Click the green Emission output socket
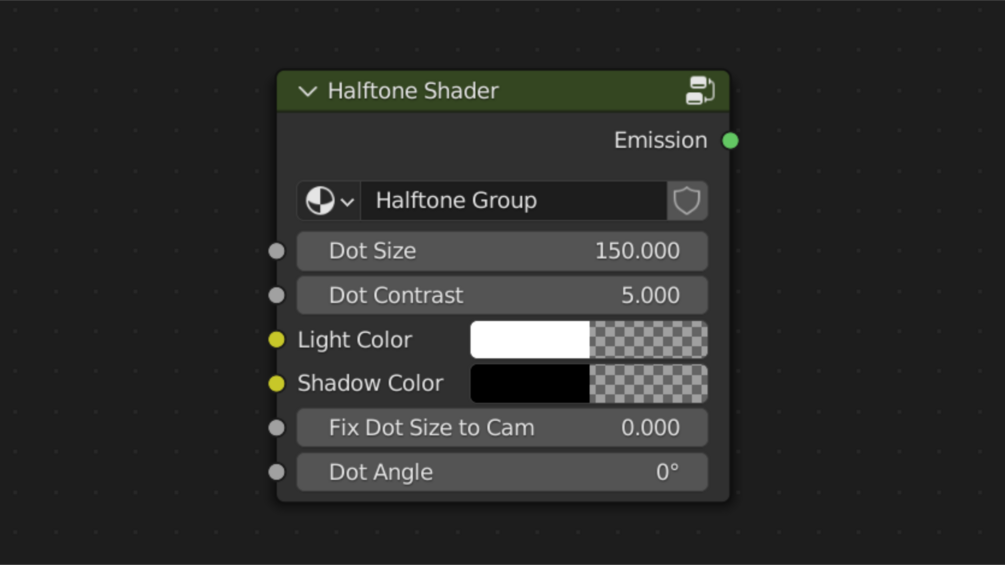The image size is (1005, 565). click(730, 141)
